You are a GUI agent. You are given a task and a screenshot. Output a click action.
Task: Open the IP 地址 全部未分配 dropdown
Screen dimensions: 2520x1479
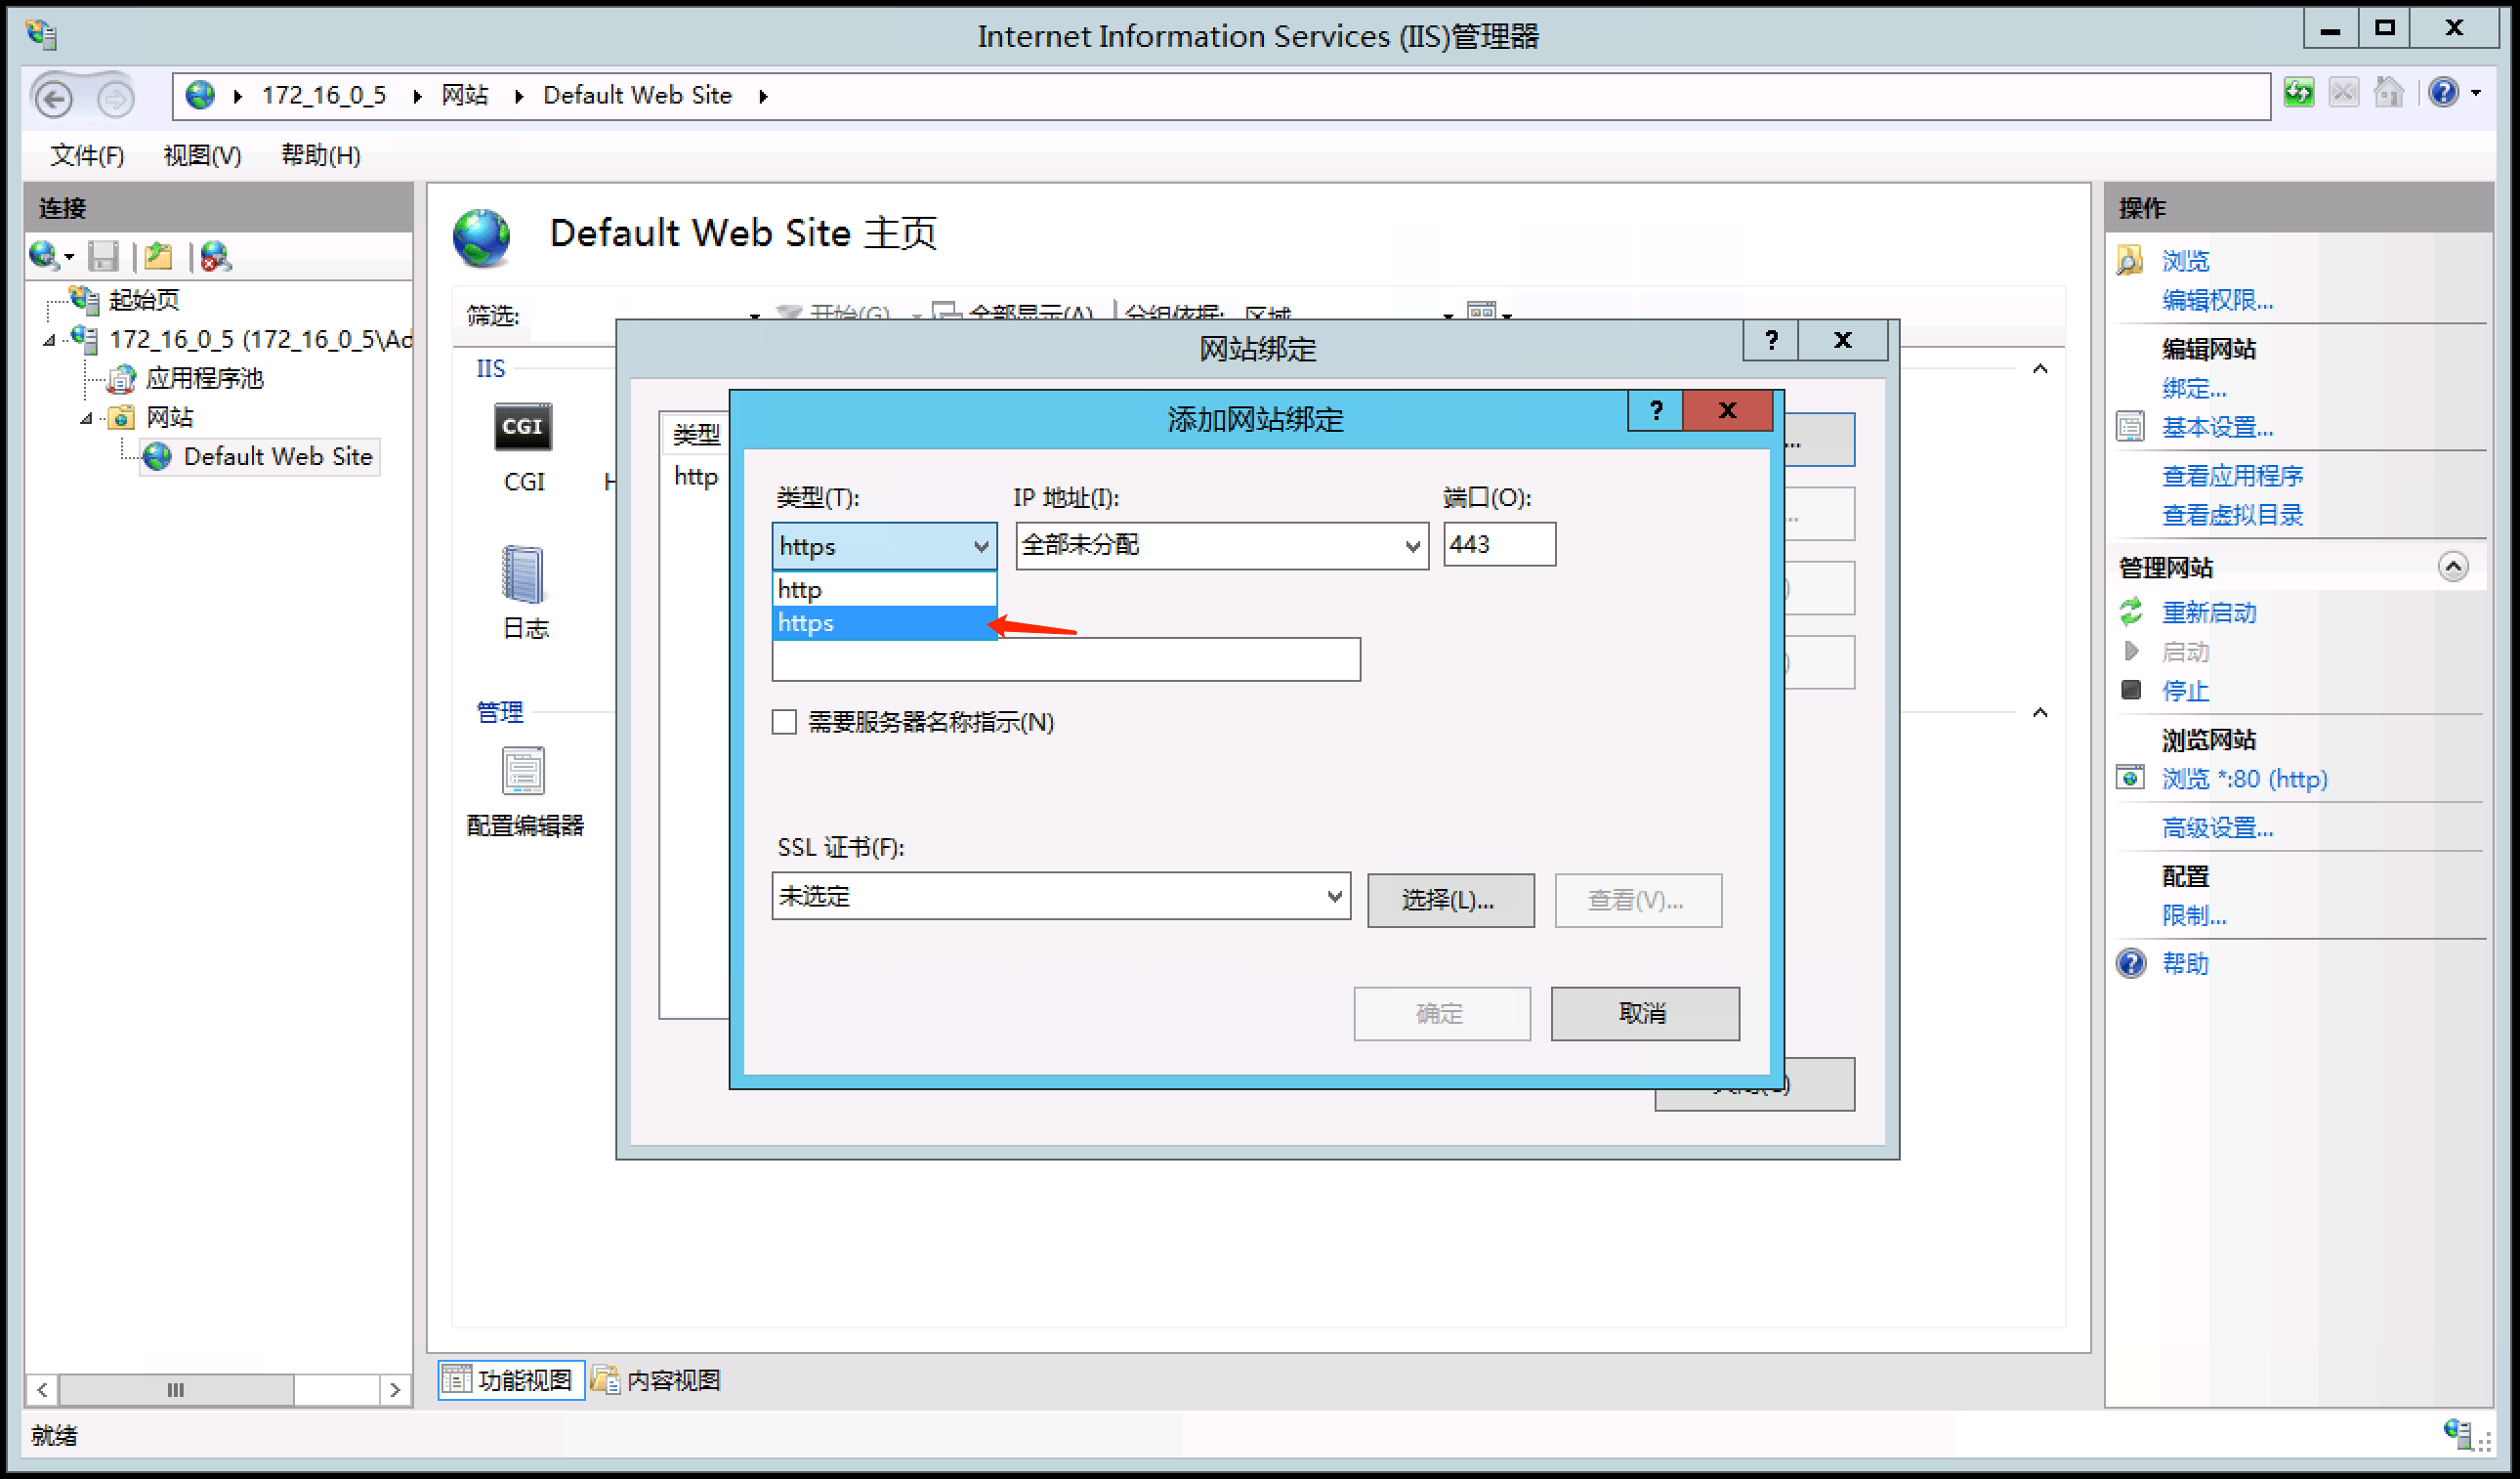click(1221, 546)
